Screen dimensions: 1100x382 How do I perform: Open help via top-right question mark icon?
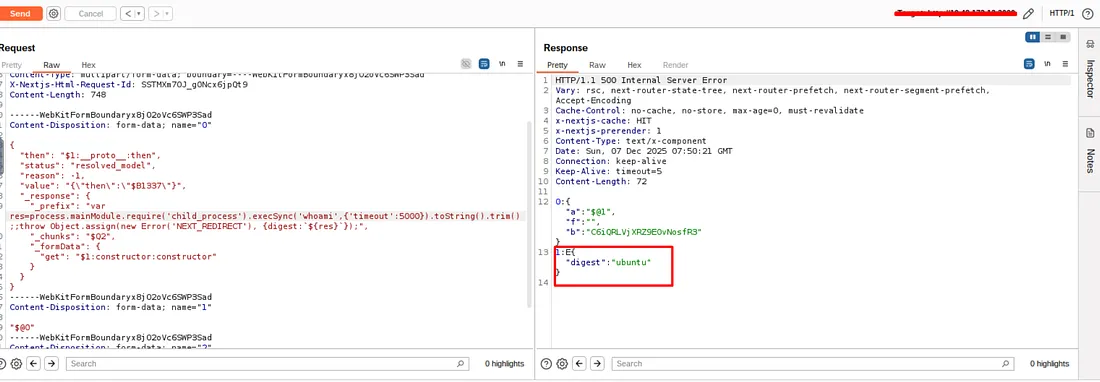coord(1087,13)
